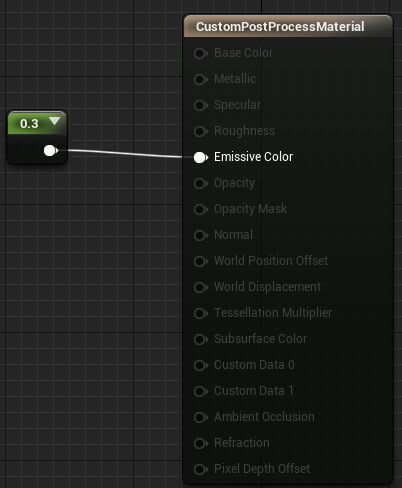Click the Tessellation Multiplier pin
The height and width of the screenshot is (488, 402).
coord(200,313)
